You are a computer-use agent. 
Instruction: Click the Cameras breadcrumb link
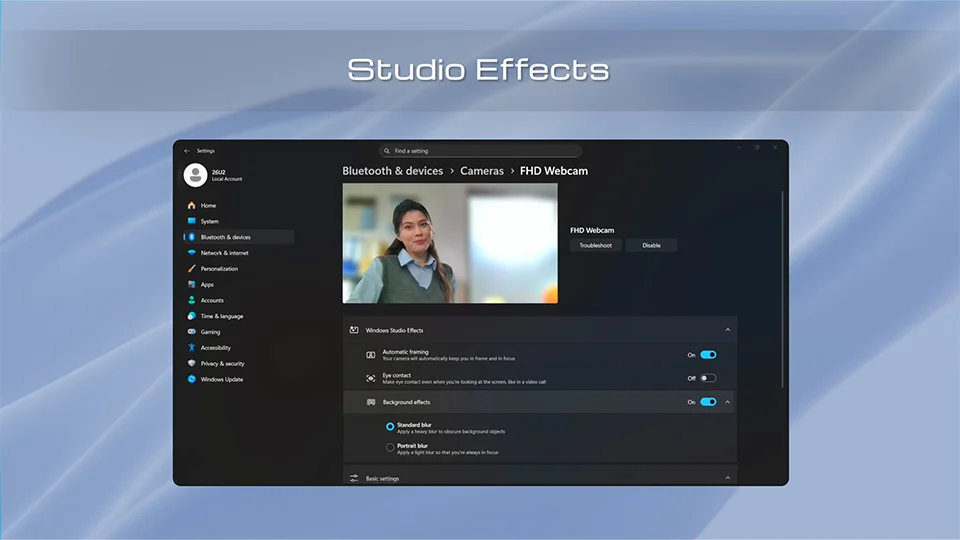(x=482, y=171)
